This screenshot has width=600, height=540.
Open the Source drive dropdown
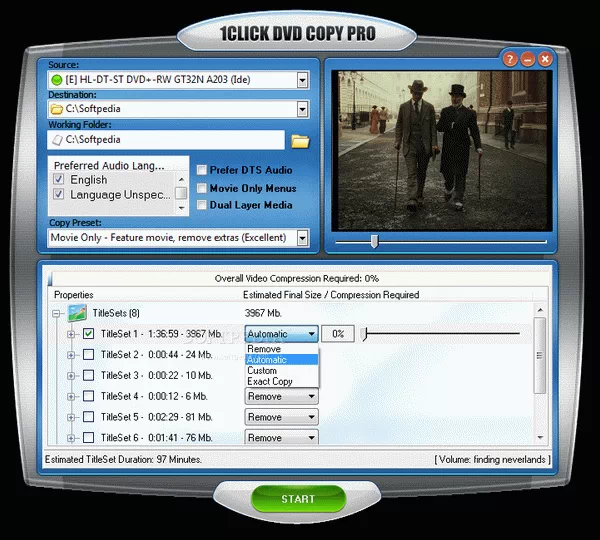pos(302,78)
